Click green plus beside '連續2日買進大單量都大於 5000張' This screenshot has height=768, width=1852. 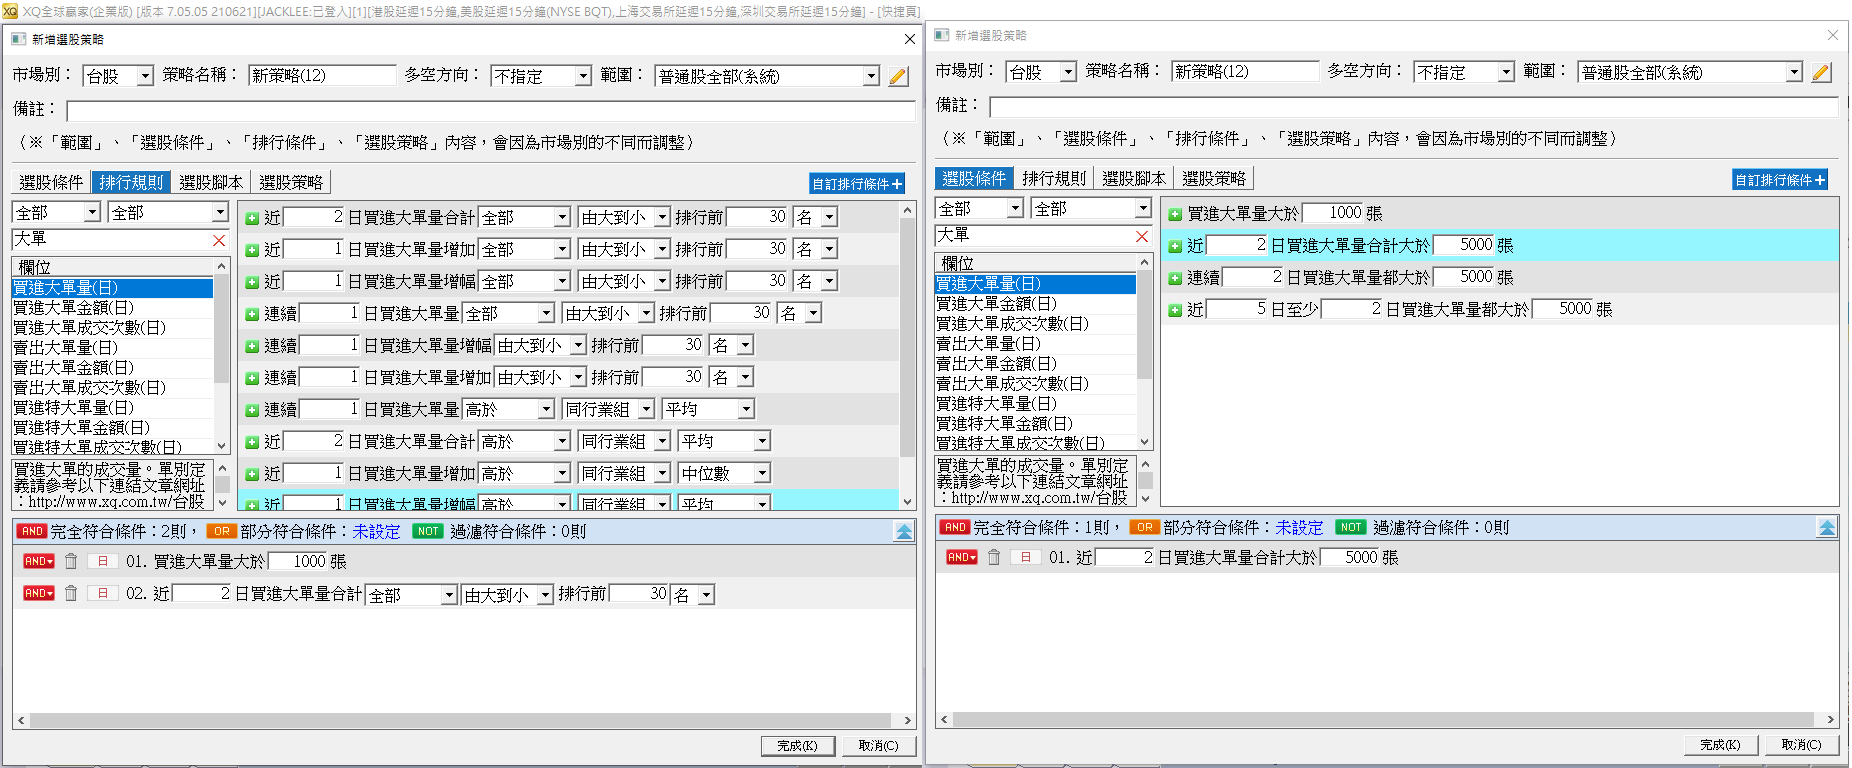(1175, 278)
